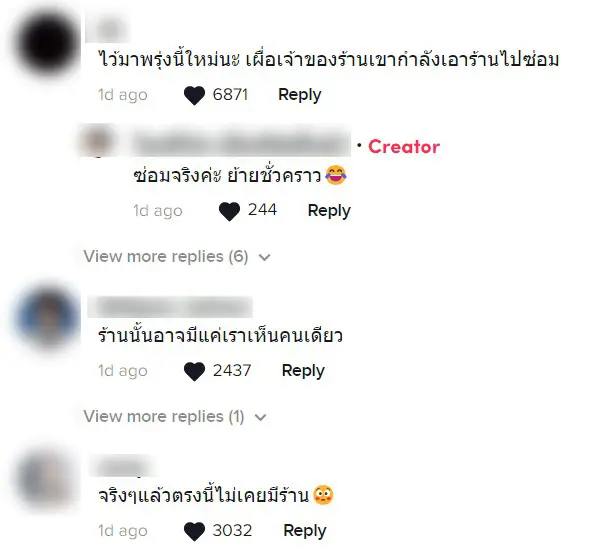Like the creator's reply with 244 likes
The width and height of the screenshot is (600, 550).
pos(229,211)
